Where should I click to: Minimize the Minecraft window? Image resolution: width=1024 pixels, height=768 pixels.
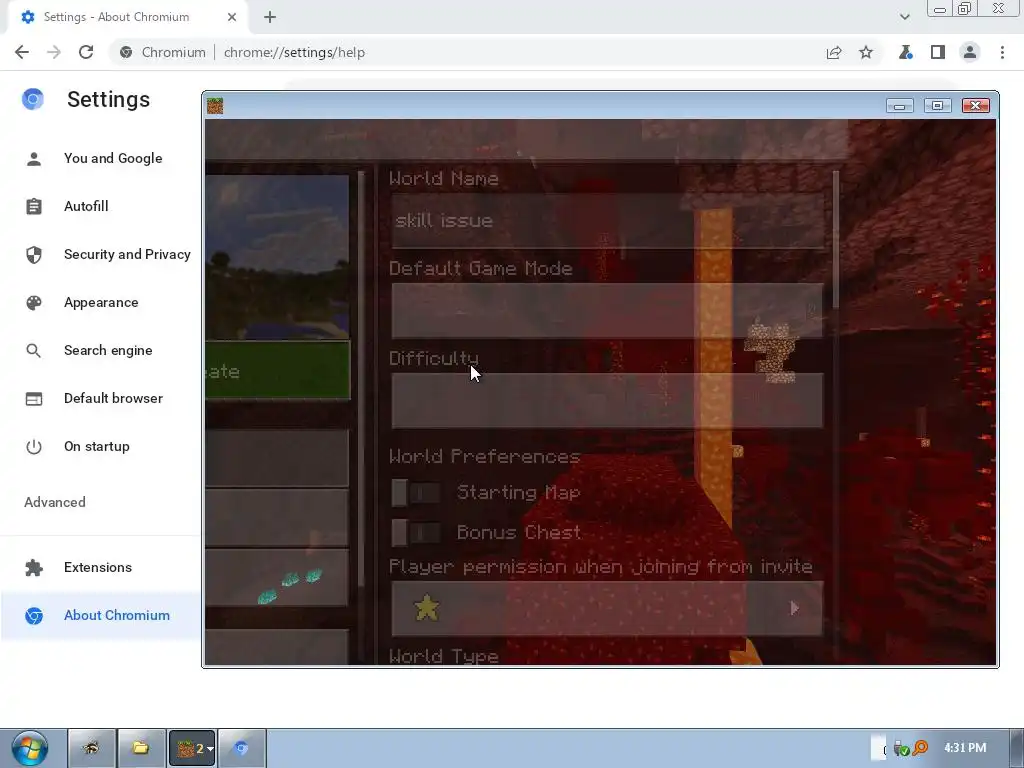point(899,106)
